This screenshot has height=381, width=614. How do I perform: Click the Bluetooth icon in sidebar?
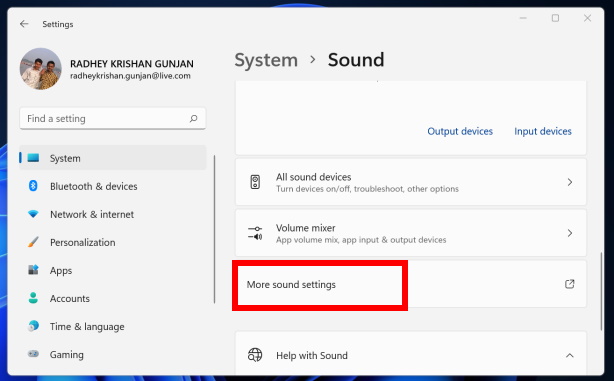click(x=33, y=186)
